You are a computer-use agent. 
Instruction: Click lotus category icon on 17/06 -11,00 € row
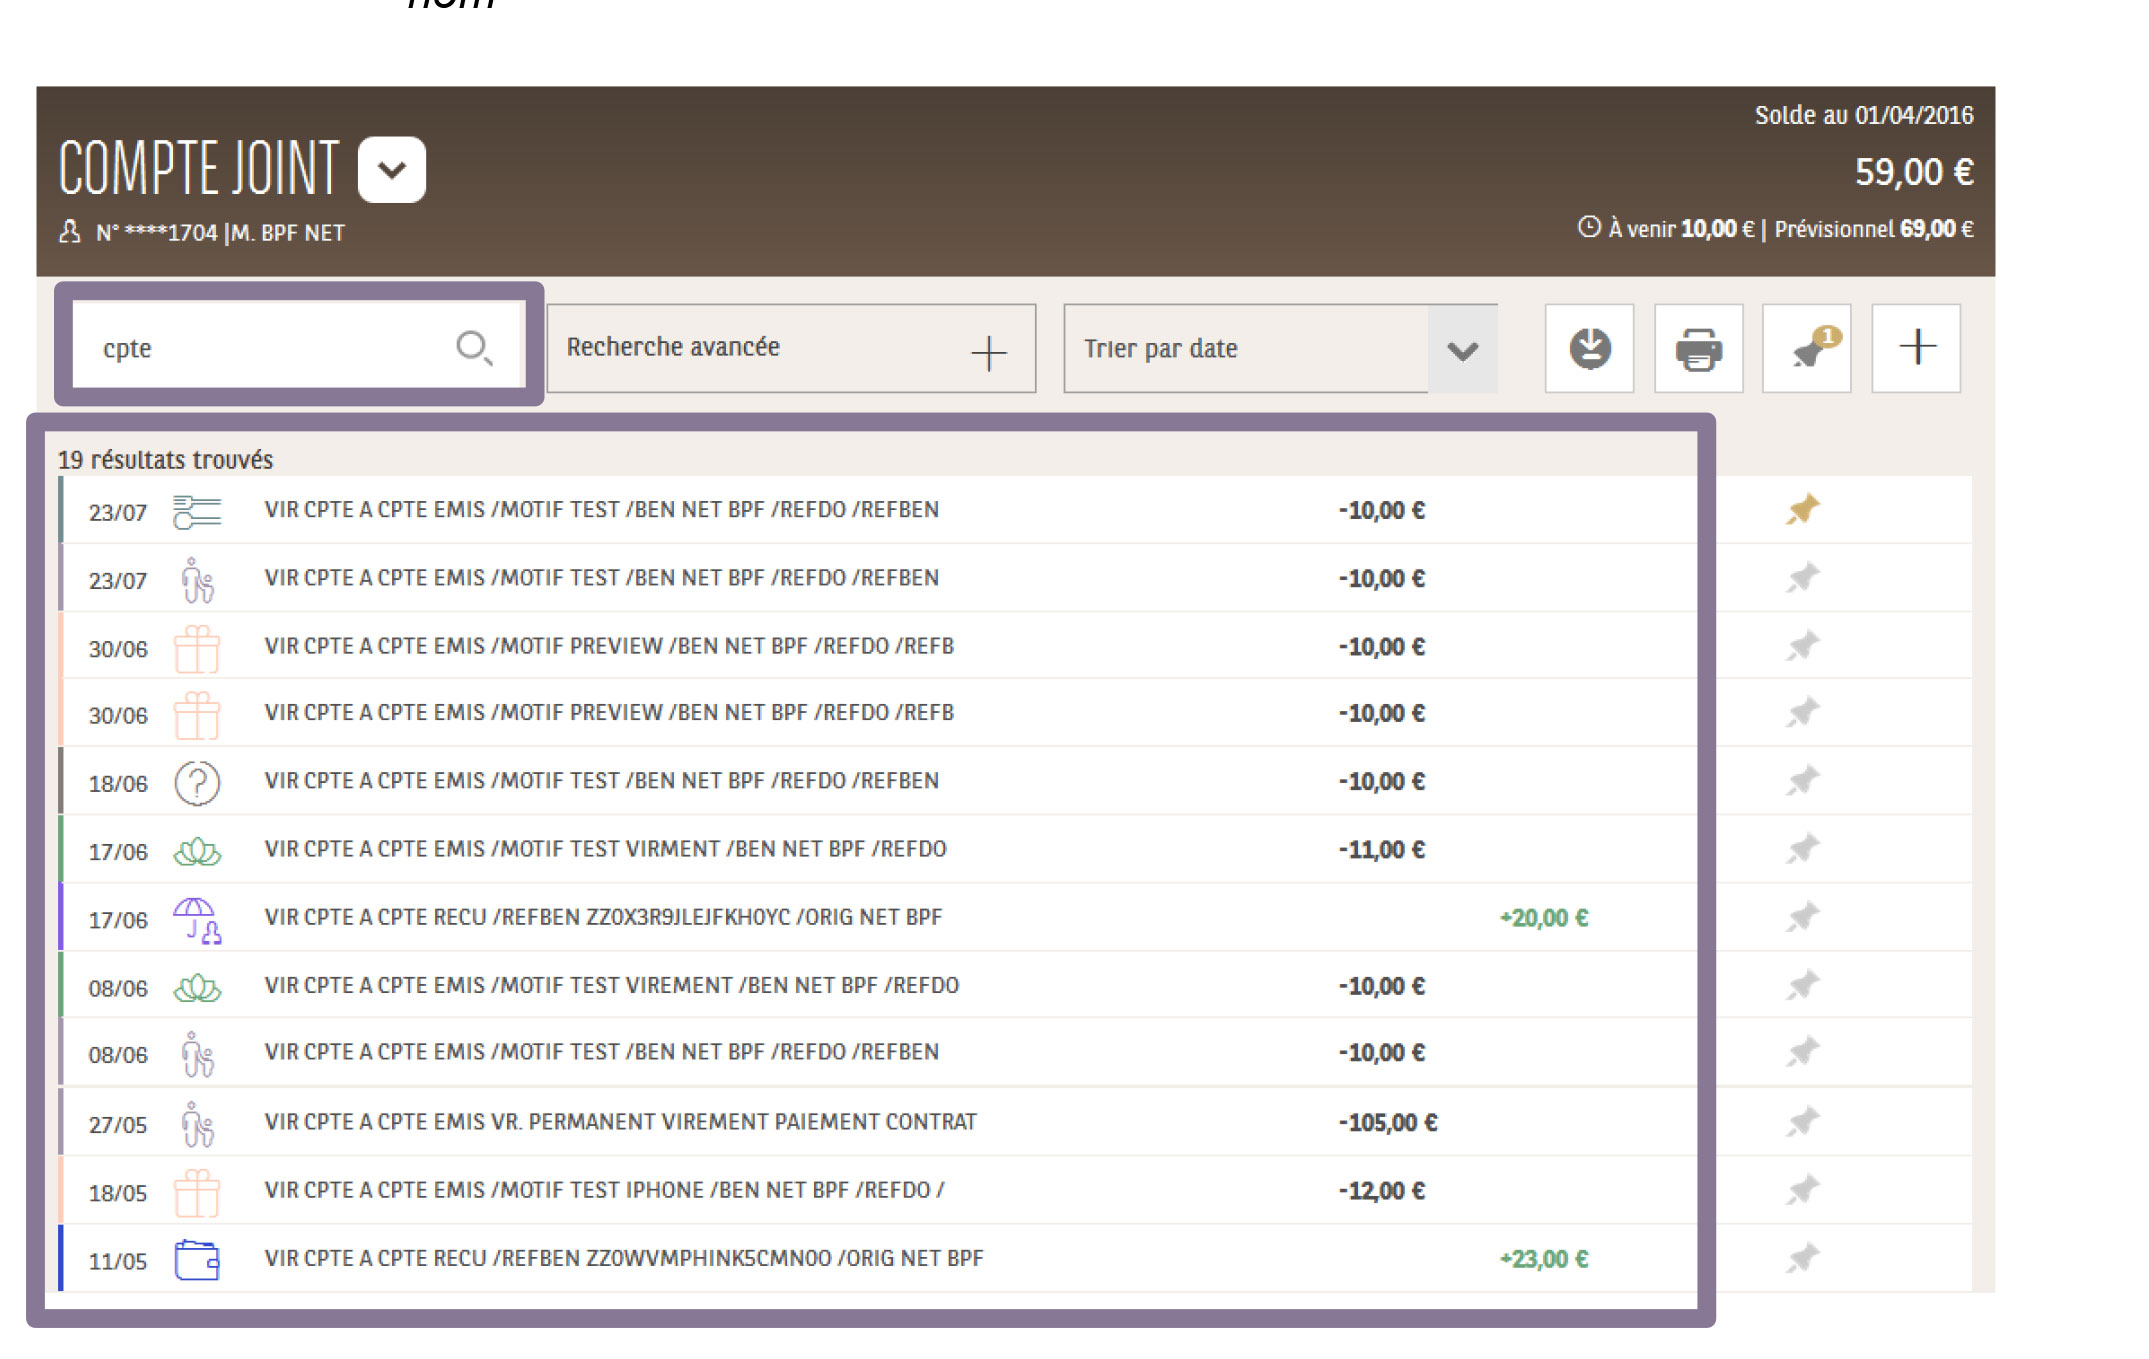197,852
